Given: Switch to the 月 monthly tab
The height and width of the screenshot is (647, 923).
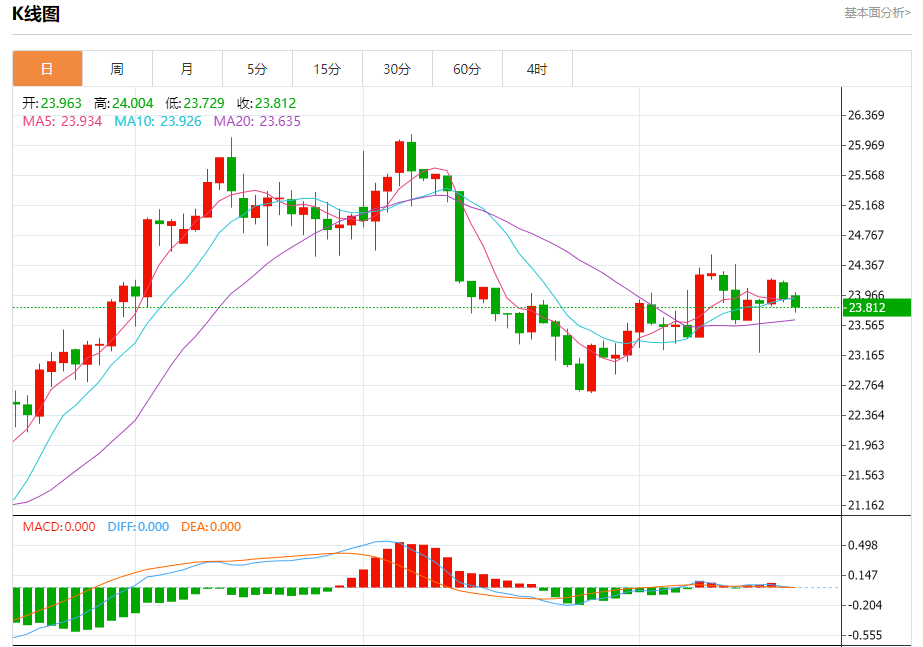Looking at the screenshot, I should coord(187,69).
